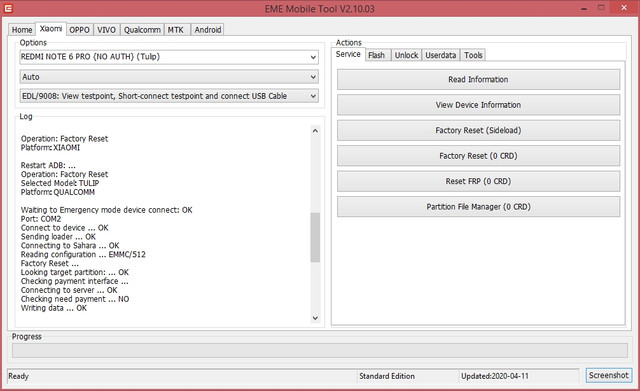The image size is (640, 391).
Task: Click 'Connecting to server ... OK' line
Action: coord(69,290)
